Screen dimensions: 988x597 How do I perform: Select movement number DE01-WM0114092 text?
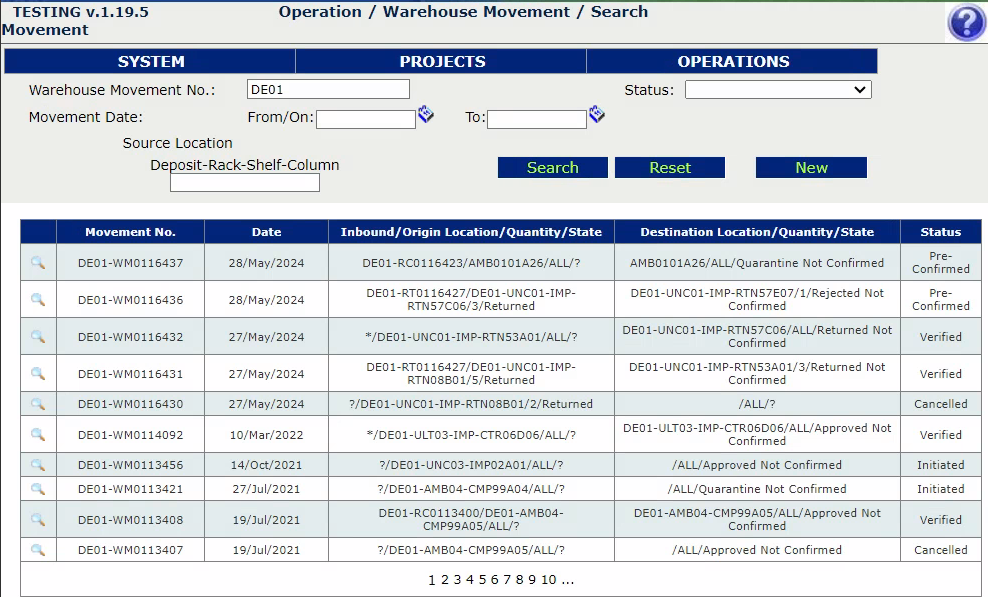click(x=130, y=435)
